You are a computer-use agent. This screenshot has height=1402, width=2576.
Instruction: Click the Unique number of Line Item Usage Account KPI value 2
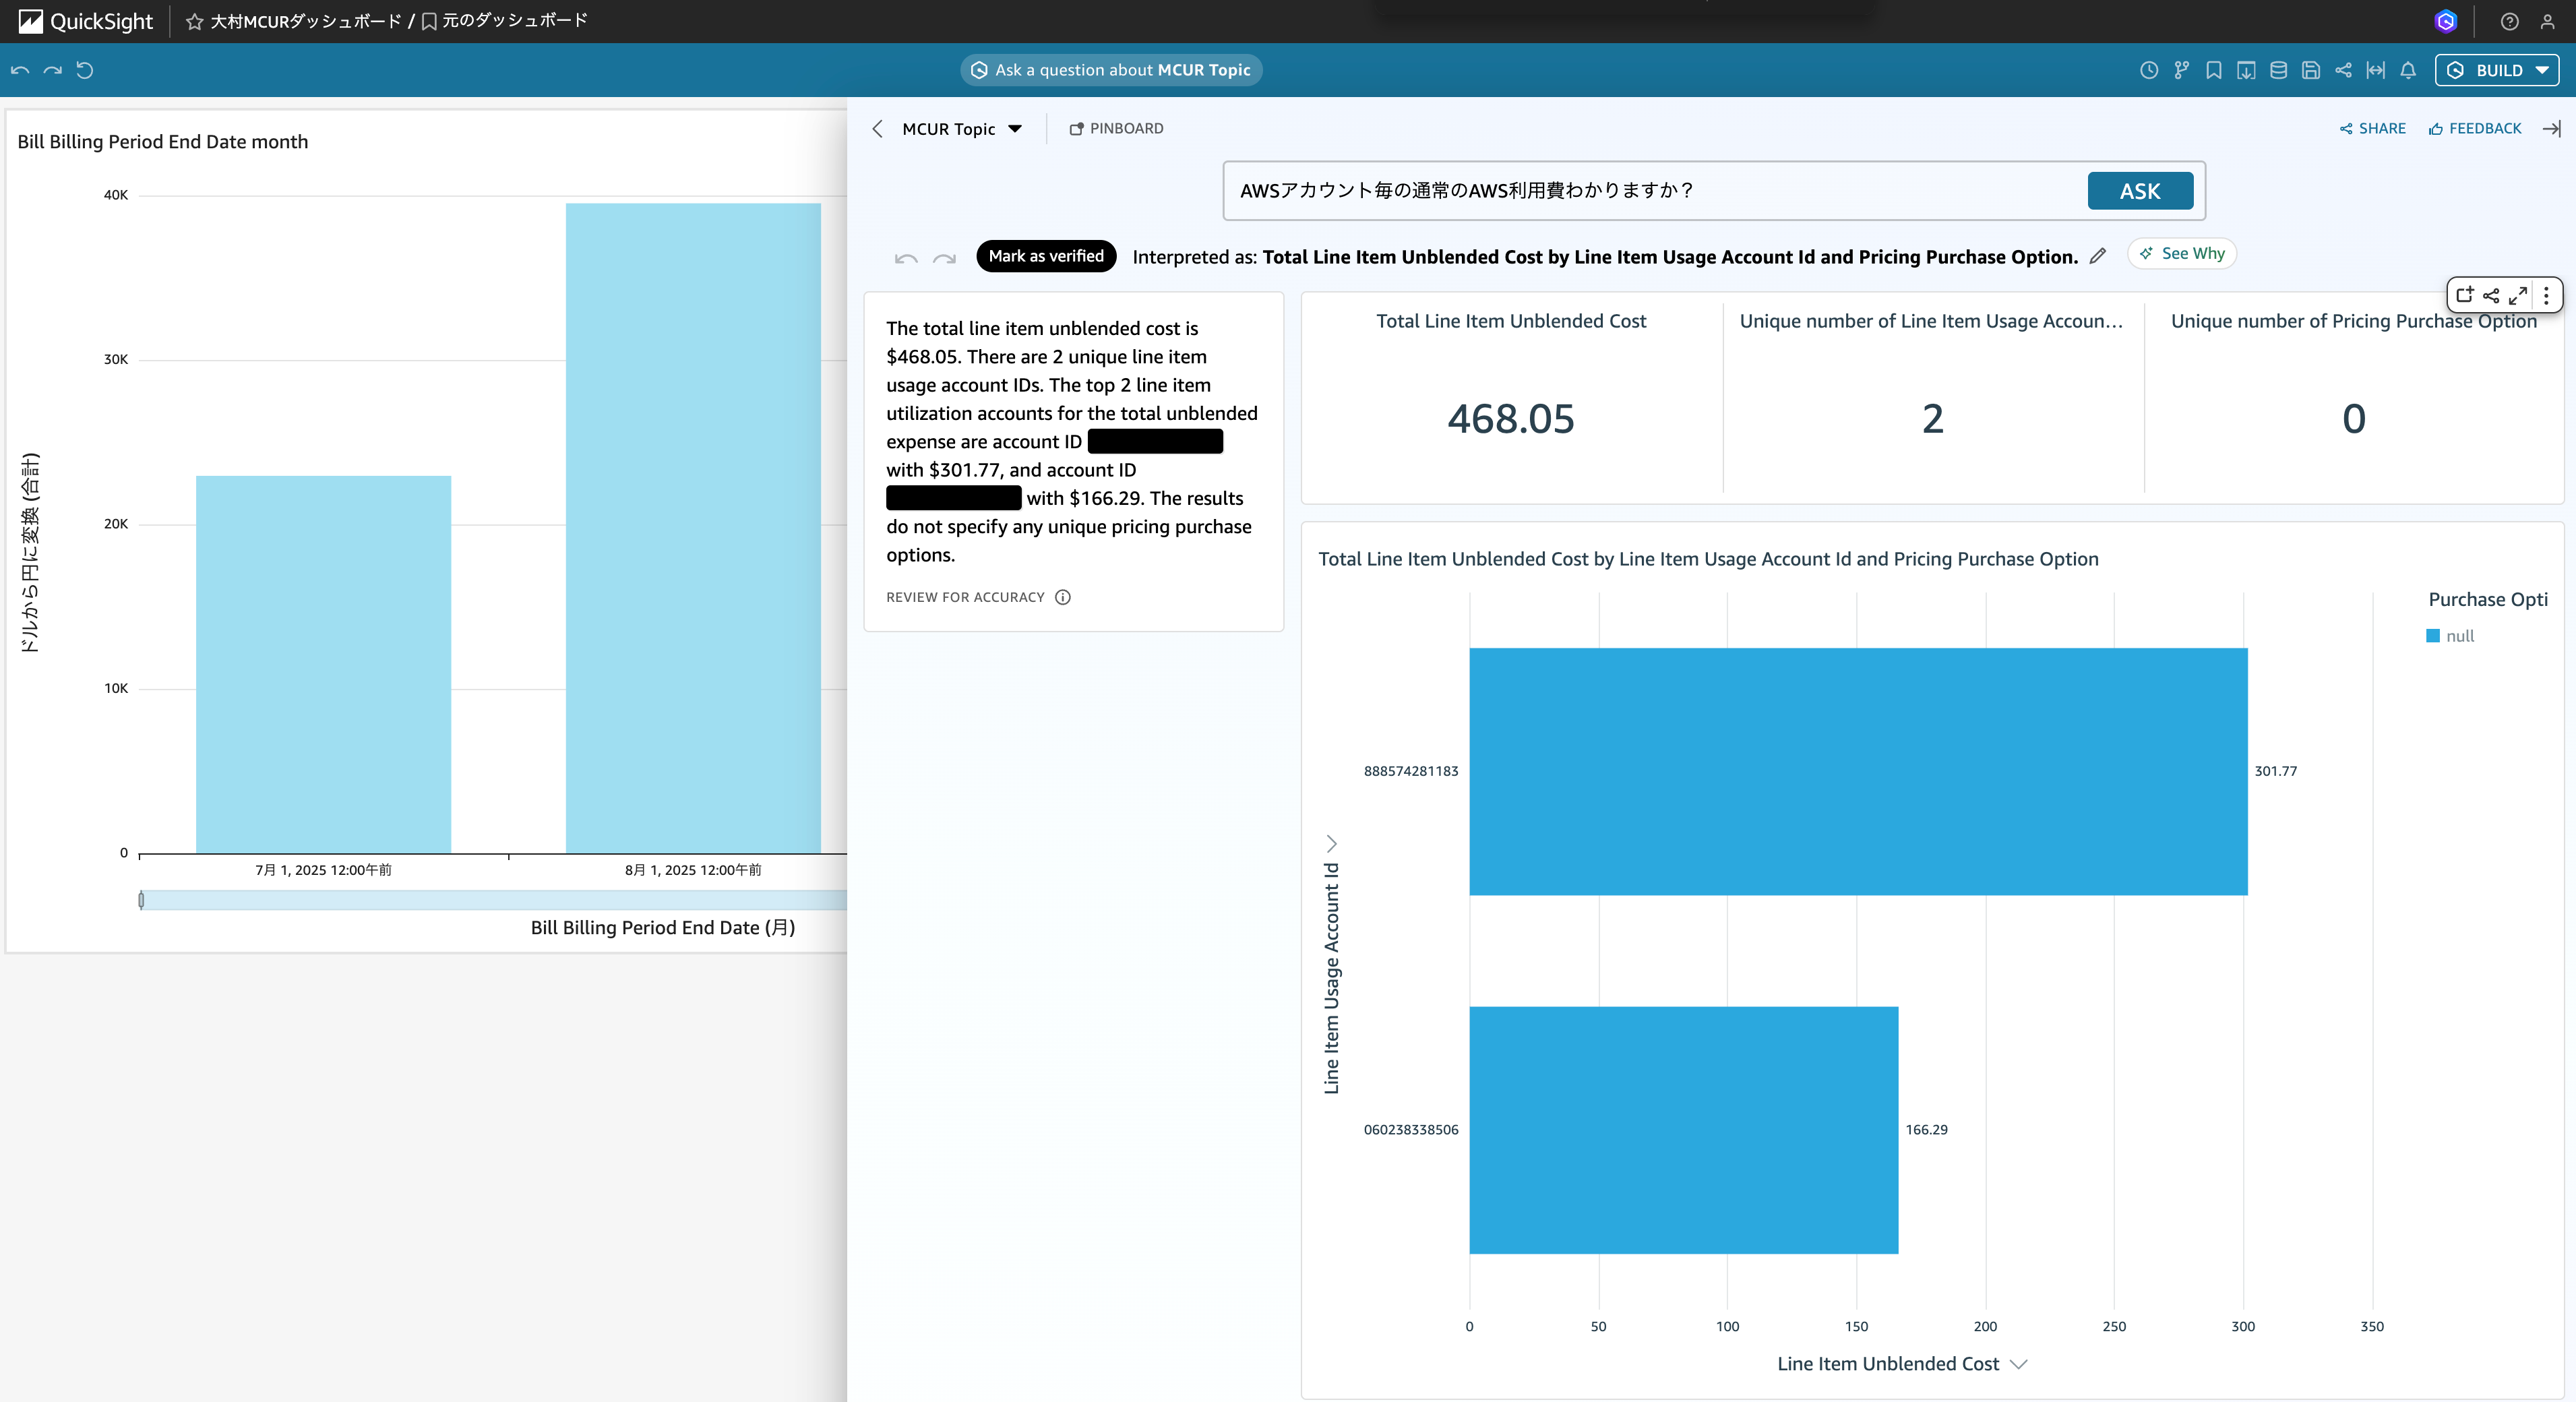pyautogui.click(x=1932, y=419)
